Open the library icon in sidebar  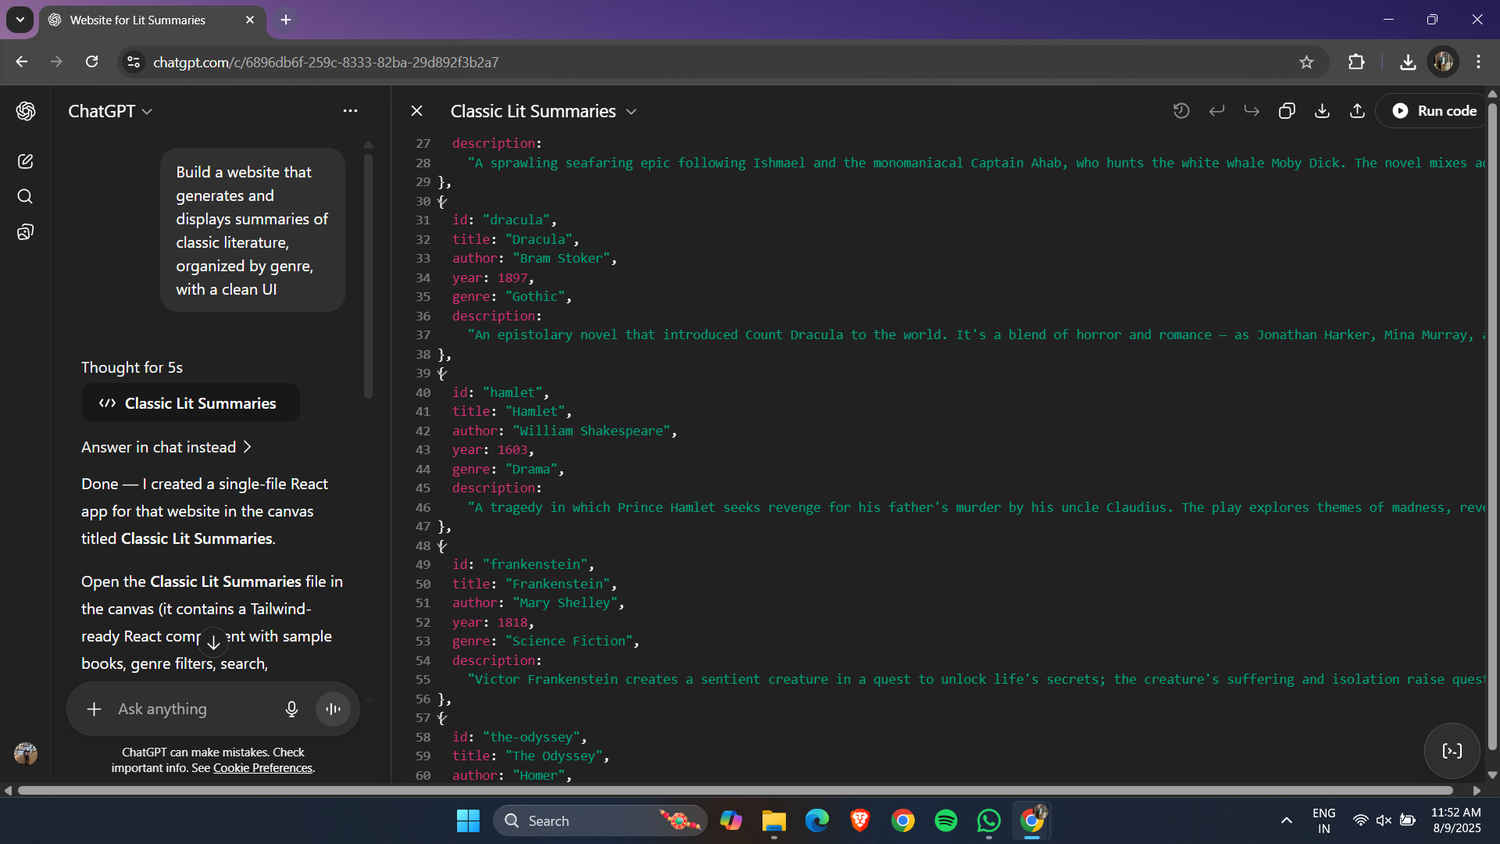pyautogui.click(x=25, y=233)
